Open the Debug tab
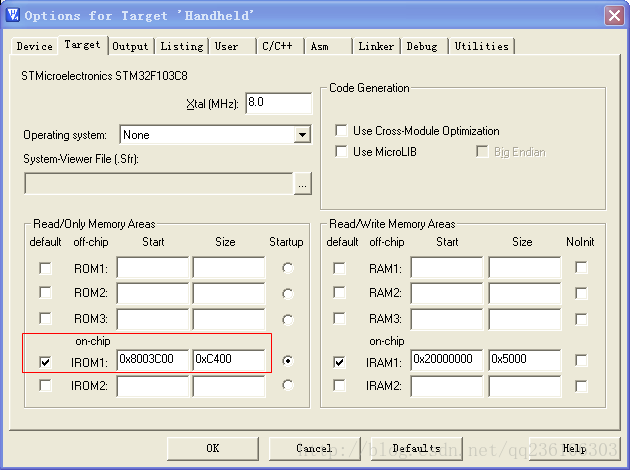This screenshot has height=470, width=630. [x=421, y=46]
